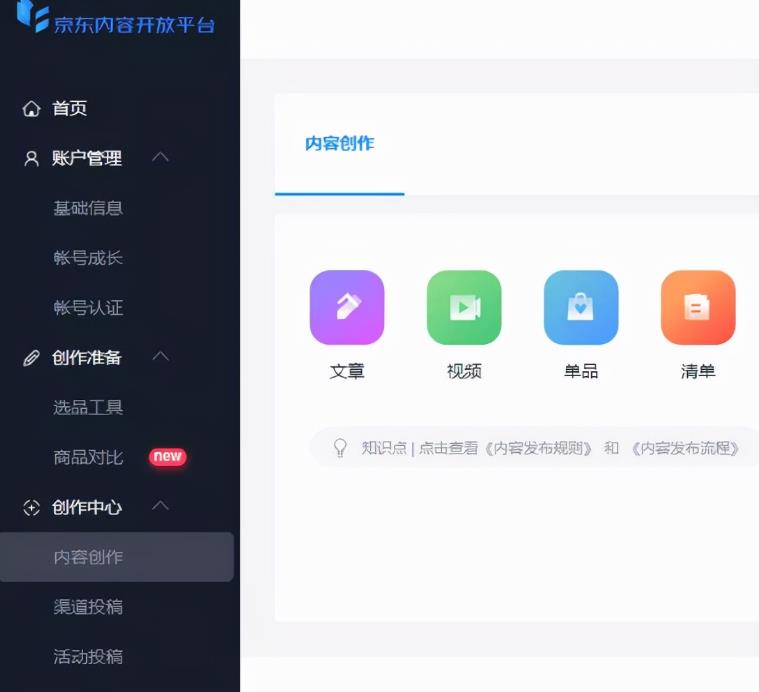This screenshot has width=759, height=692.
Task: Collapse the 创作准备 section chevron
Action: click(160, 357)
